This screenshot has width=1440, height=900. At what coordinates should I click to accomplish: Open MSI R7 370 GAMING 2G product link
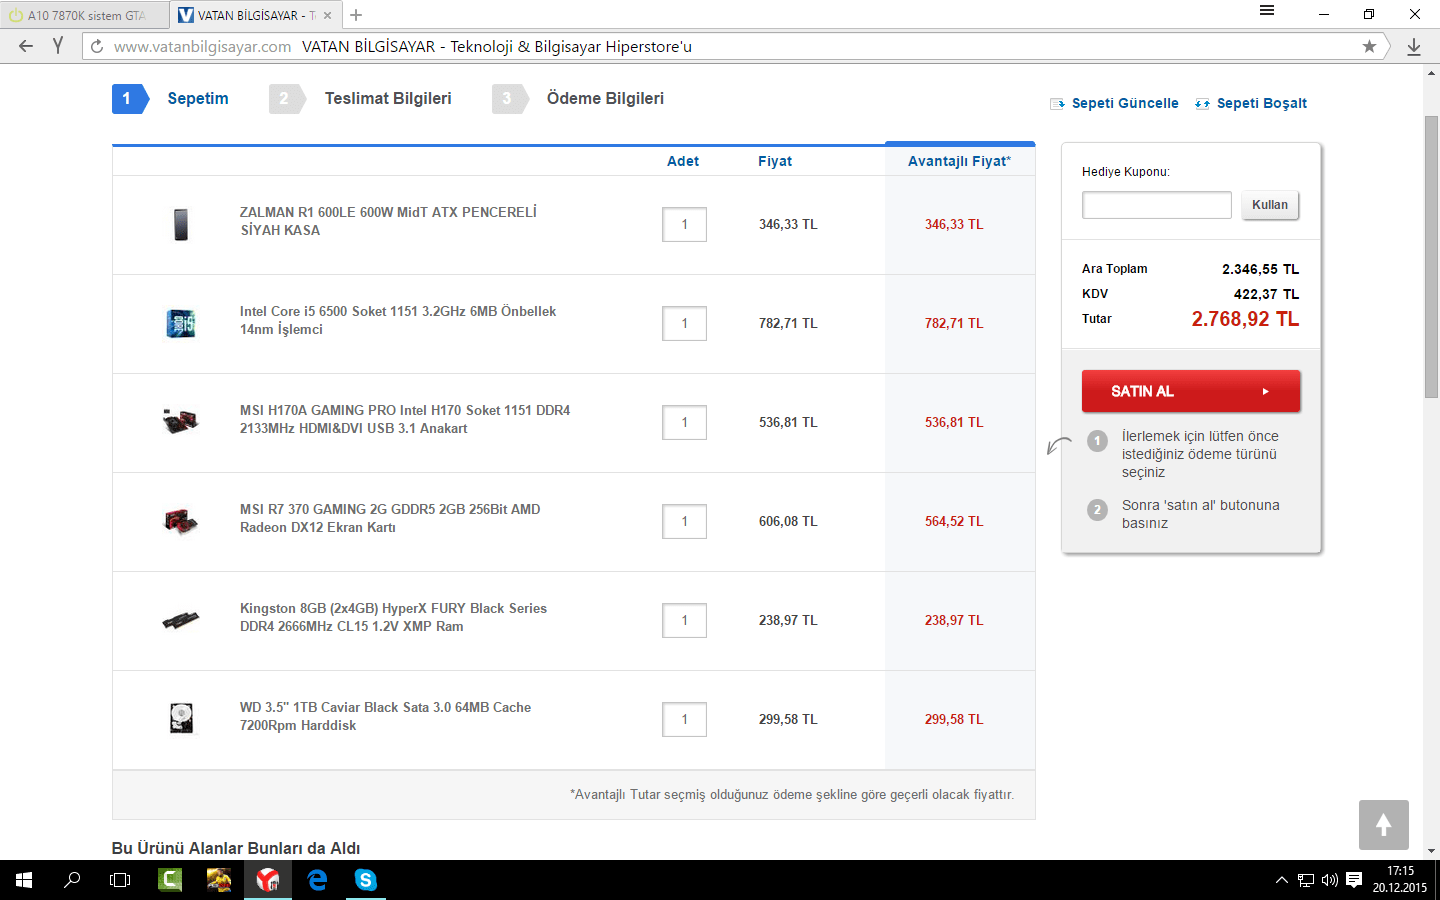(390, 518)
